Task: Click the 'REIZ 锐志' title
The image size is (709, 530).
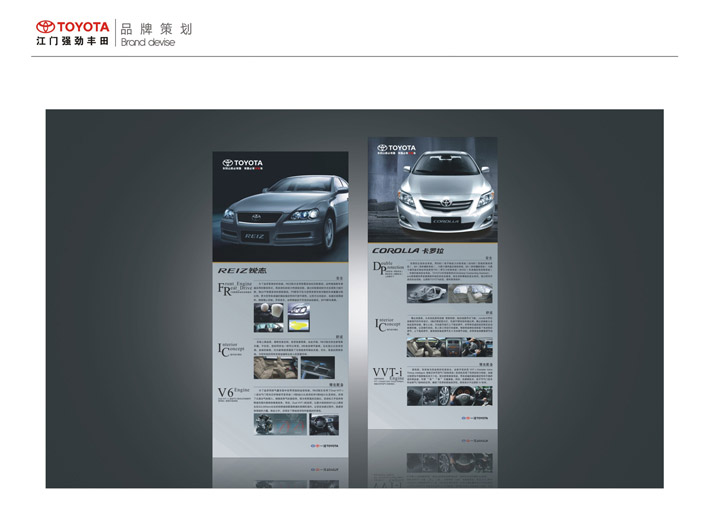Action: [x=242, y=271]
